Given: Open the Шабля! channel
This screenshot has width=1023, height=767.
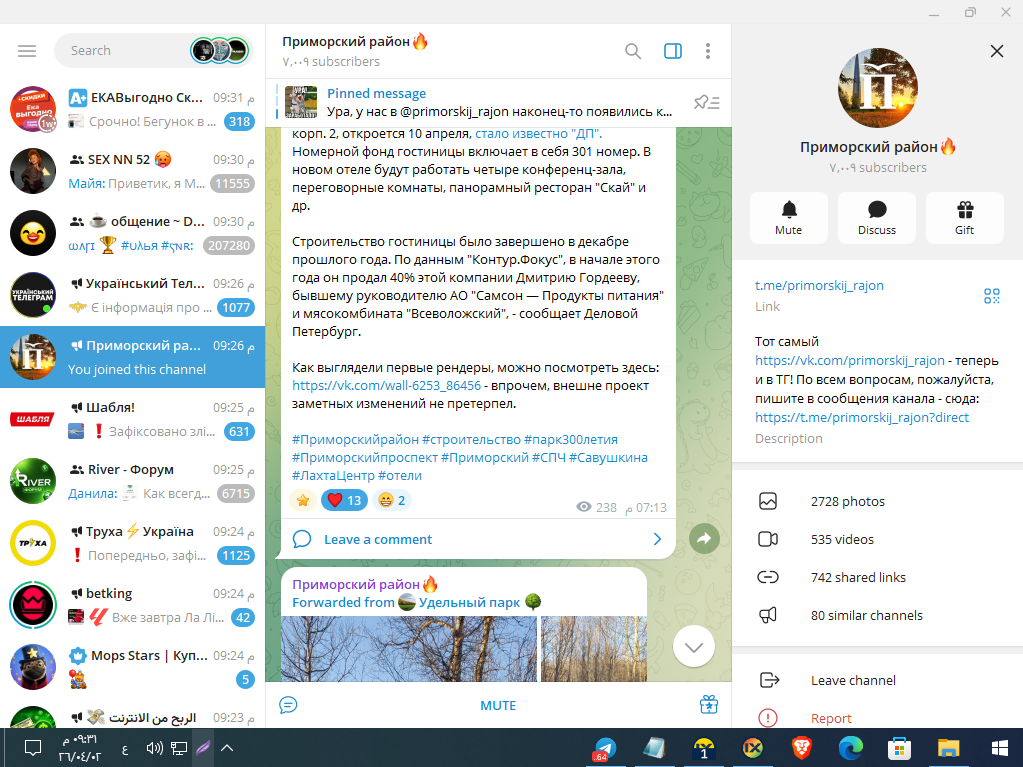Looking at the screenshot, I should pos(132,419).
